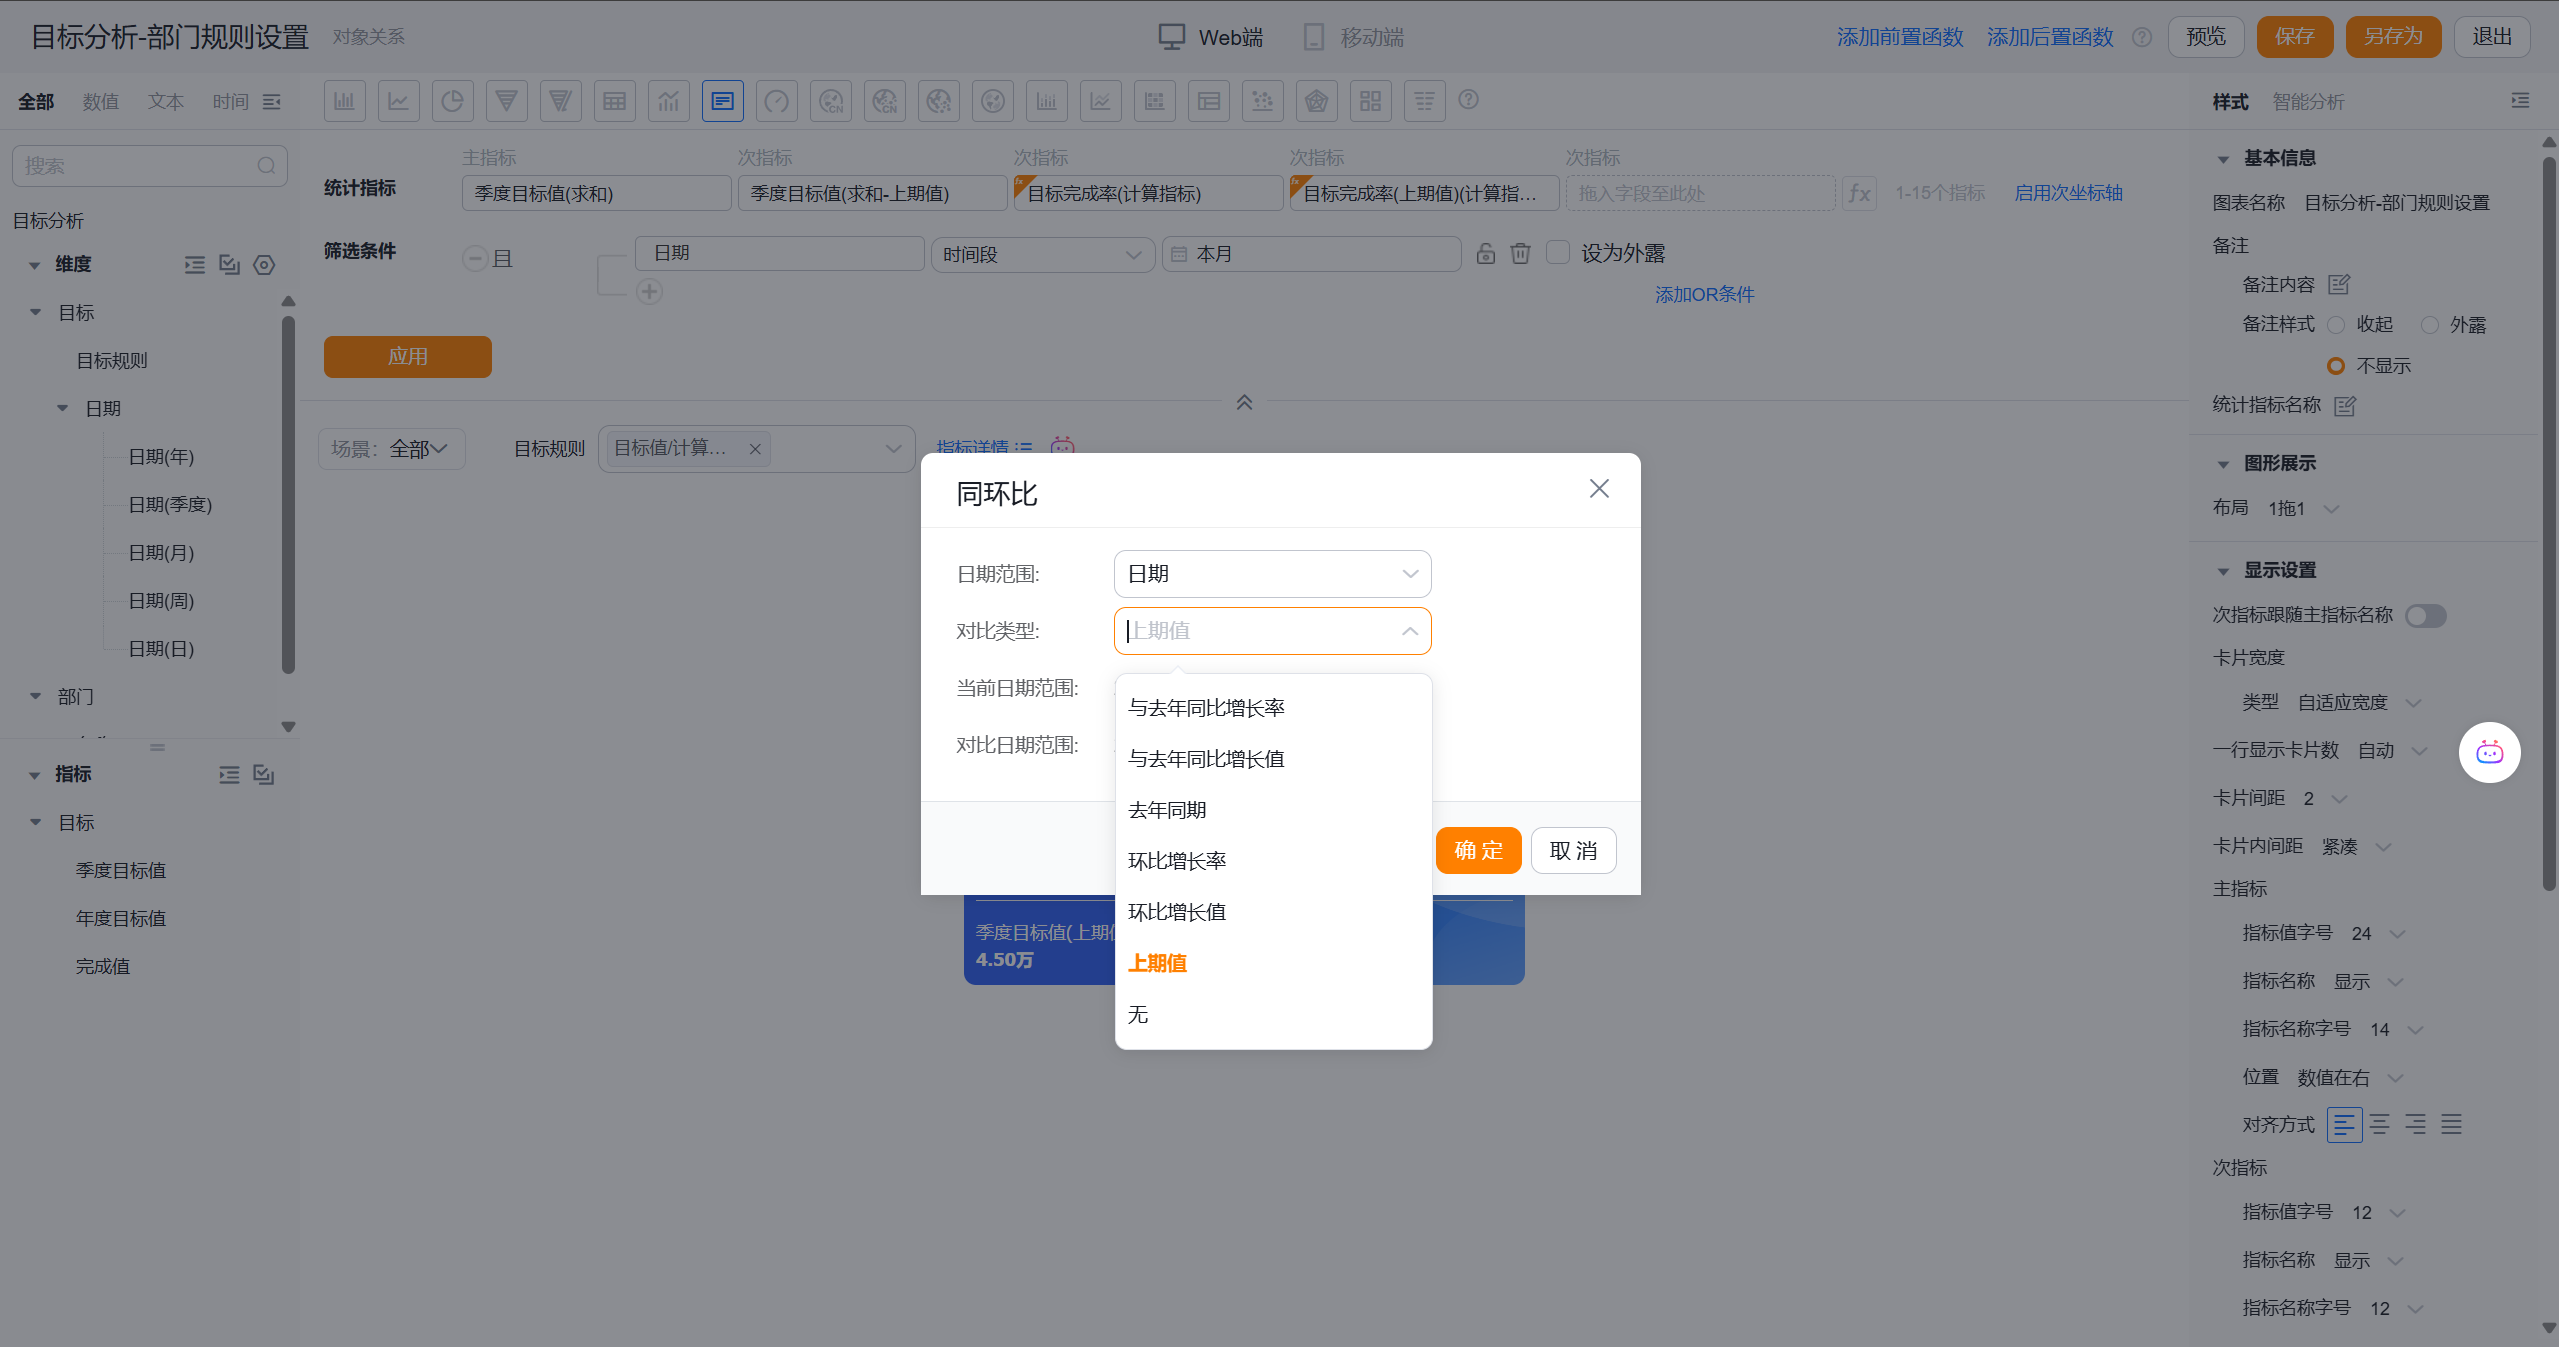This screenshot has width=2559, height=1347.
Task: Select the bar chart type icon
Action: [x=344, y=101]
